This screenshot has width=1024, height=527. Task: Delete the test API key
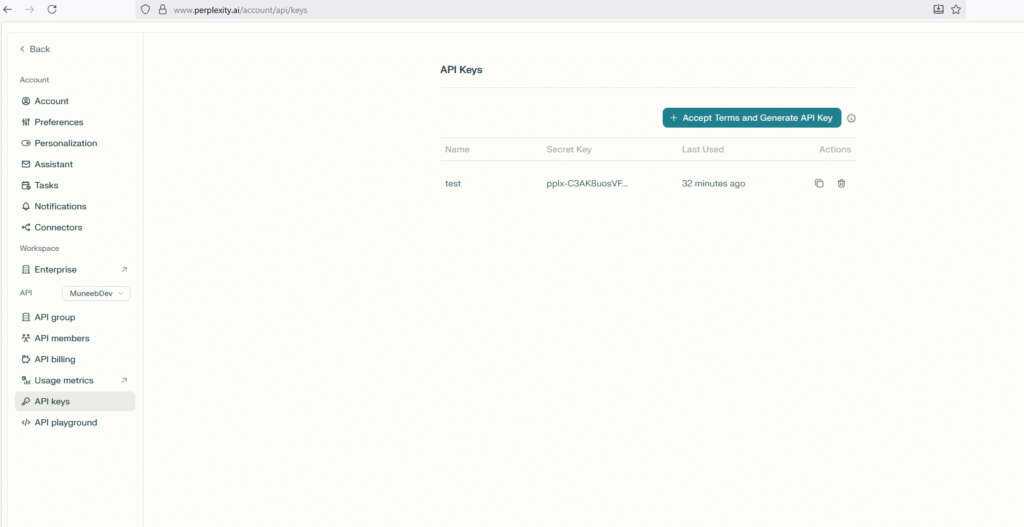(x=841, y=184)
